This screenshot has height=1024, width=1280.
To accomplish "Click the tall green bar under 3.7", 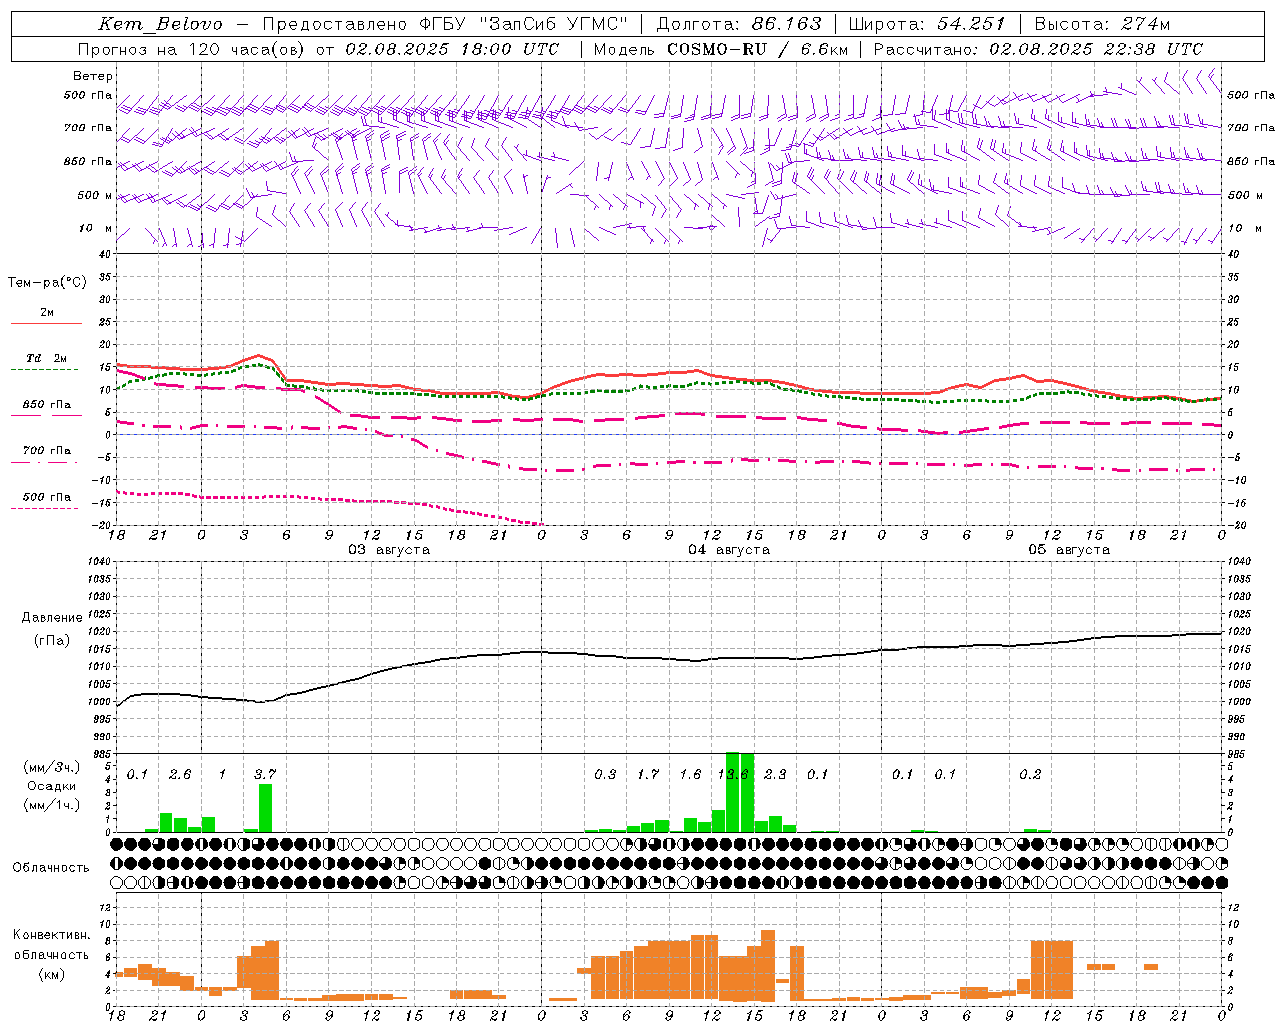I will click(x=265, y=808).
